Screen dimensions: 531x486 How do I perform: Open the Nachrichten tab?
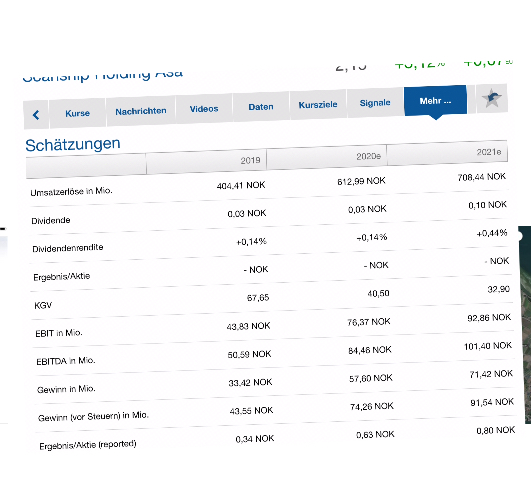point(141,111)
